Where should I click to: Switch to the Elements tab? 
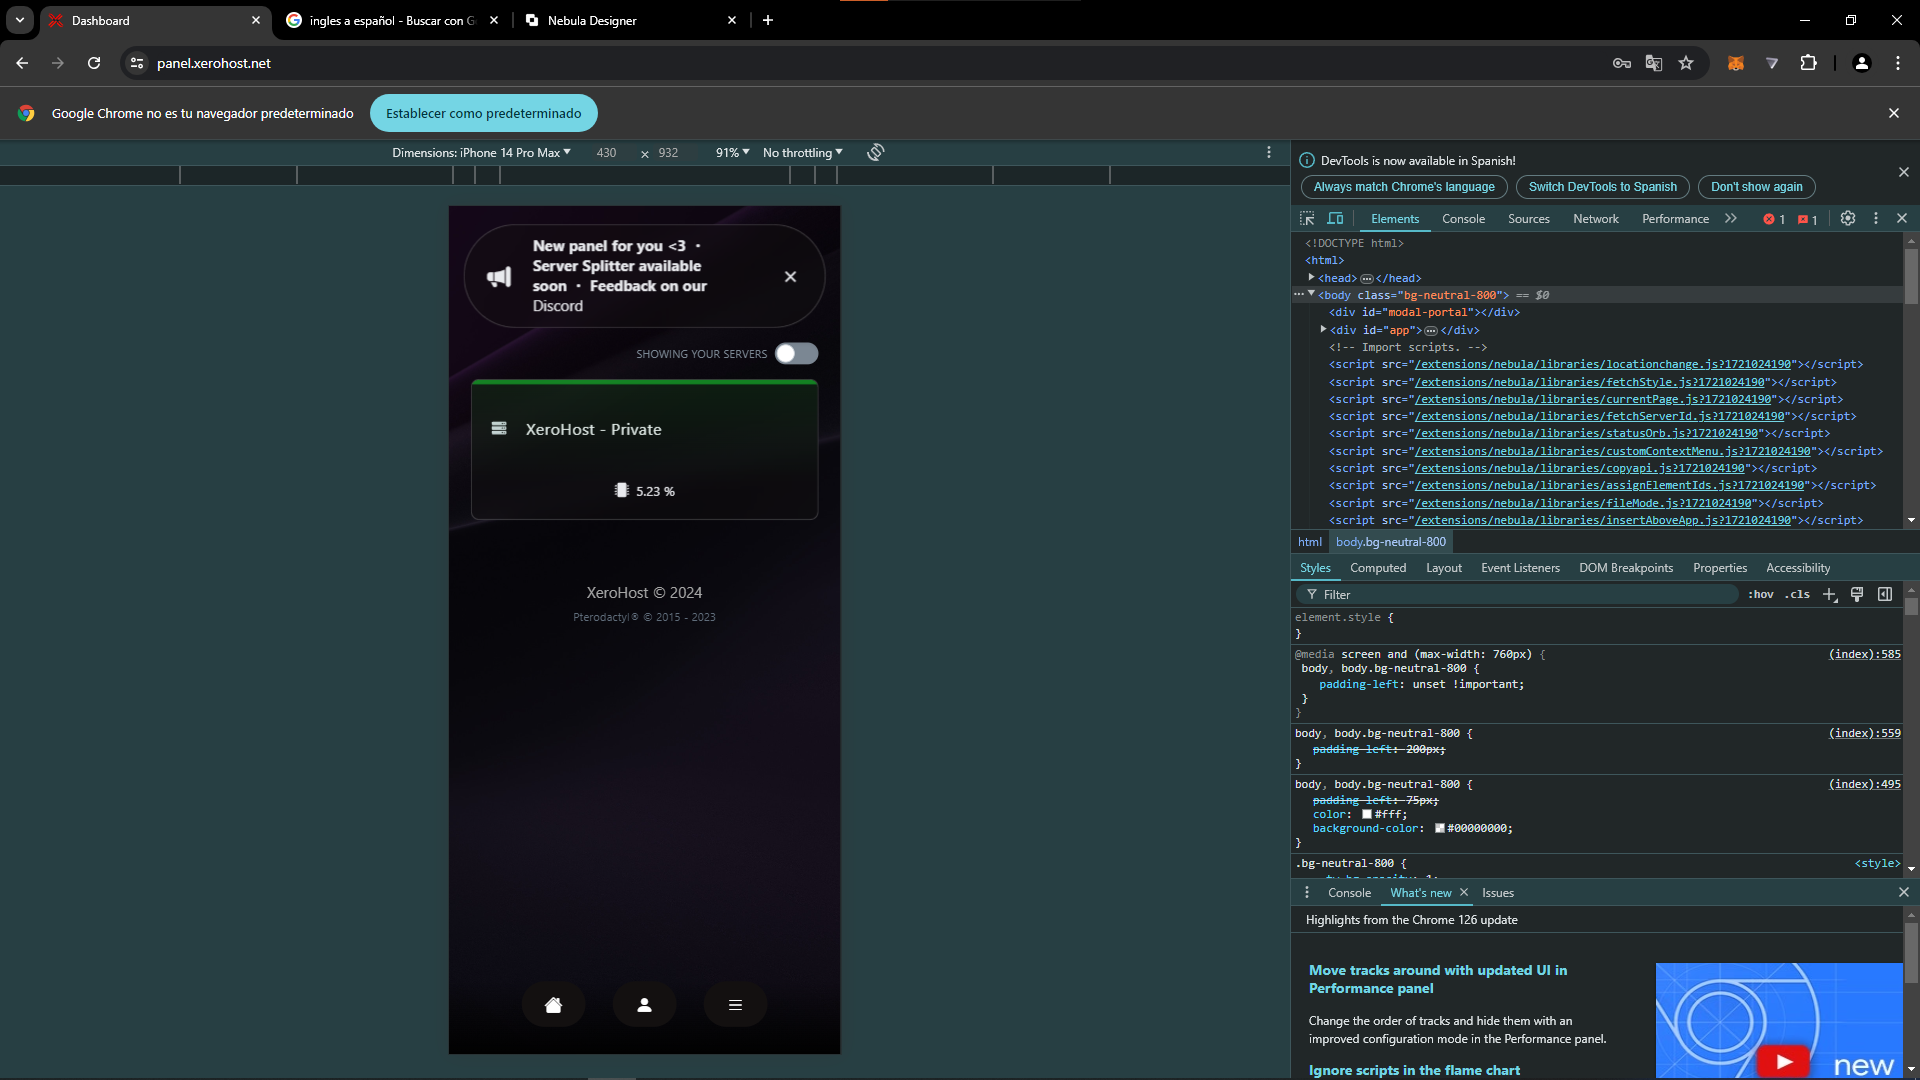1394,219
